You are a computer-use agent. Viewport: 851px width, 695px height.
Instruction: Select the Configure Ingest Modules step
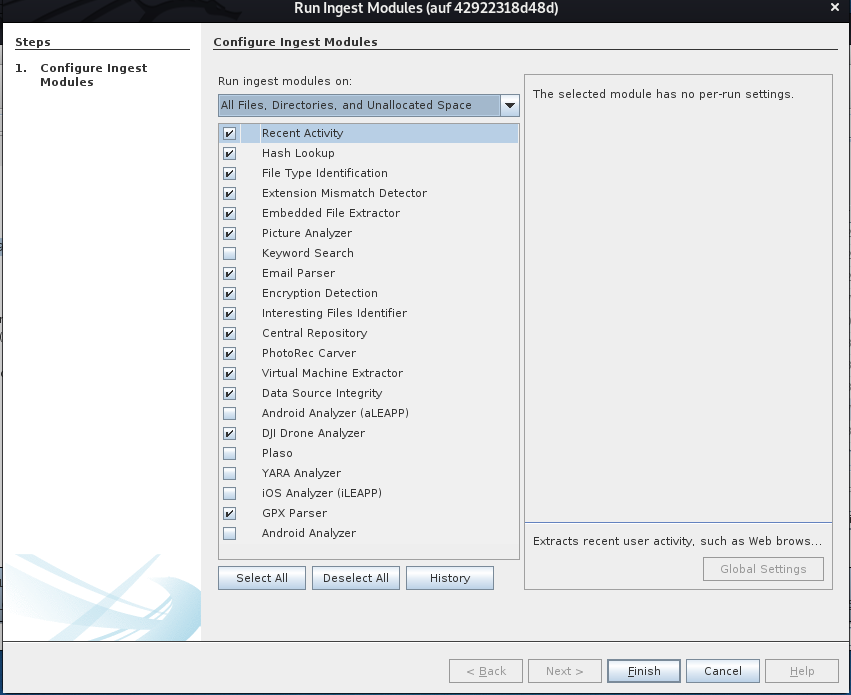93,75
